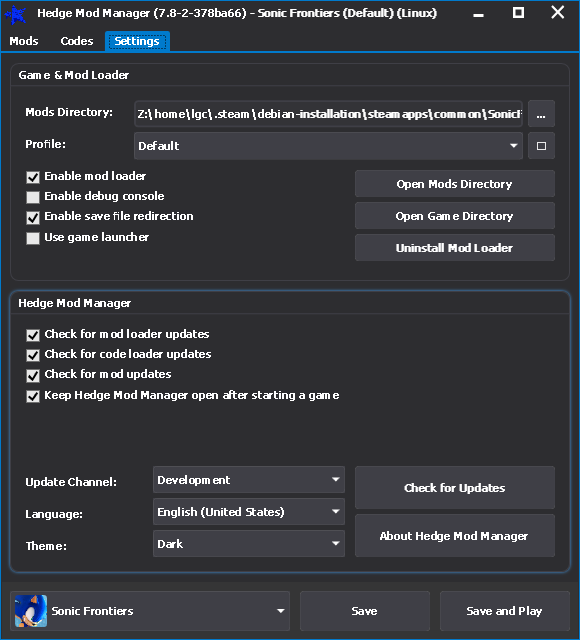Viewport: 580px width, 640px height.
Task: Click the Mods Directory label
Action: coord(69,112)
